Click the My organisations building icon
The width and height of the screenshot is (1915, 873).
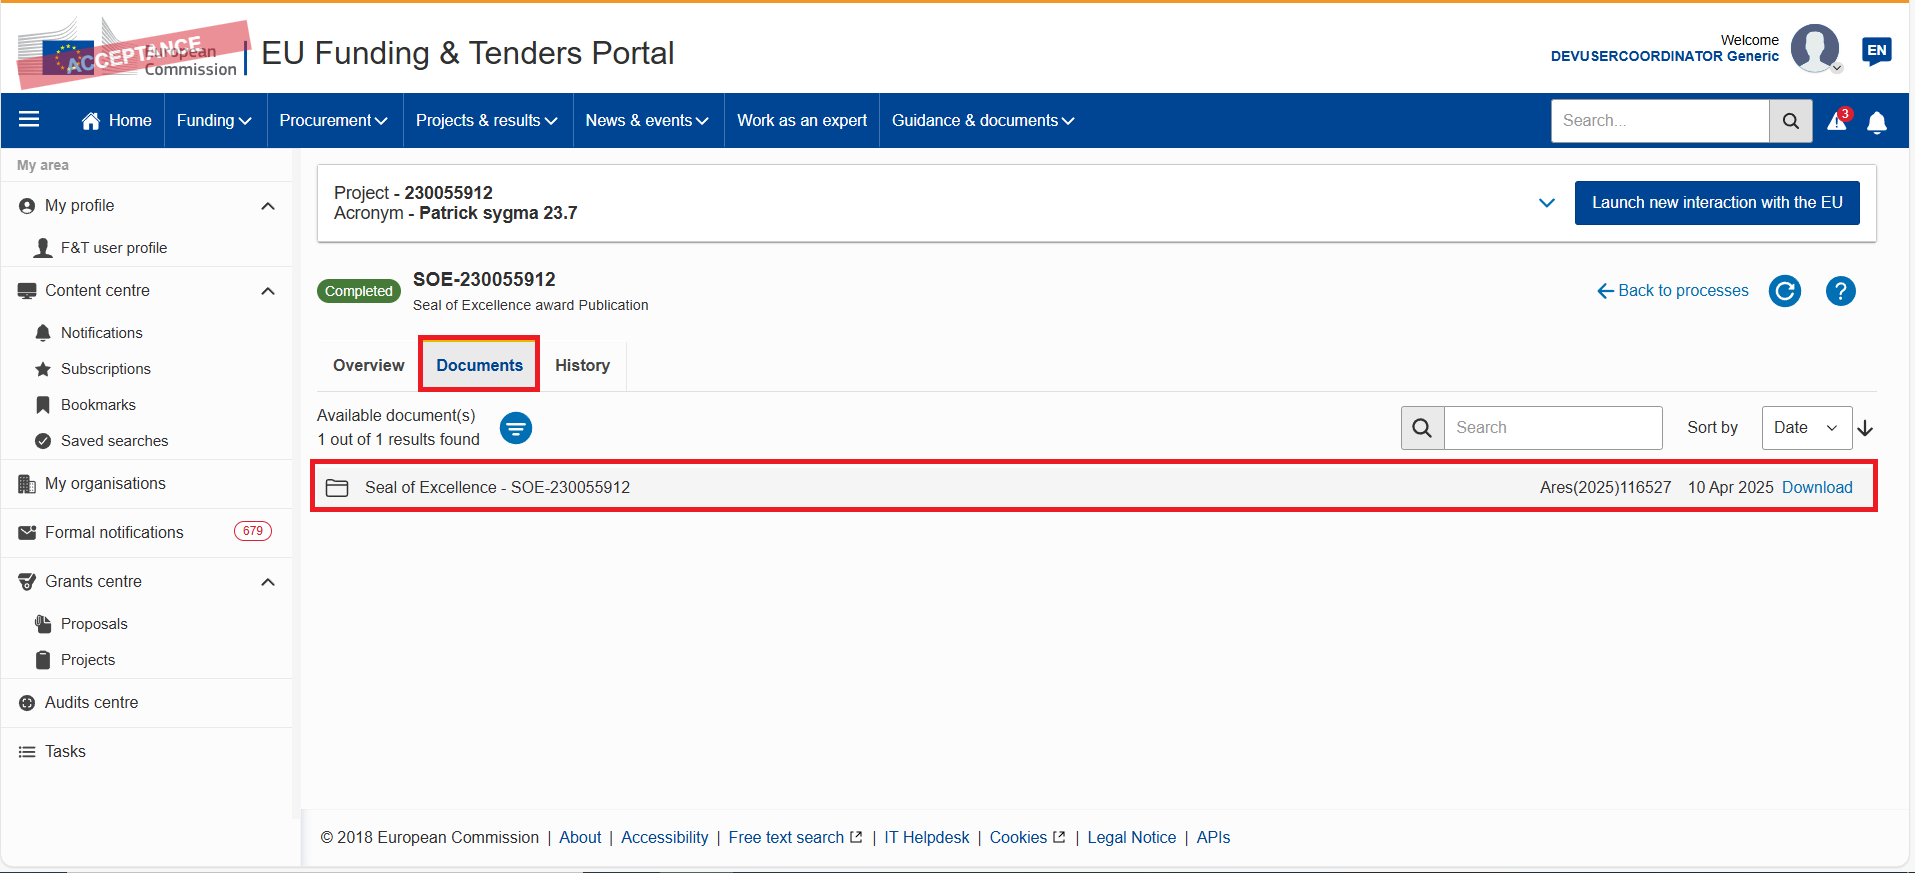tap(27, 484)
